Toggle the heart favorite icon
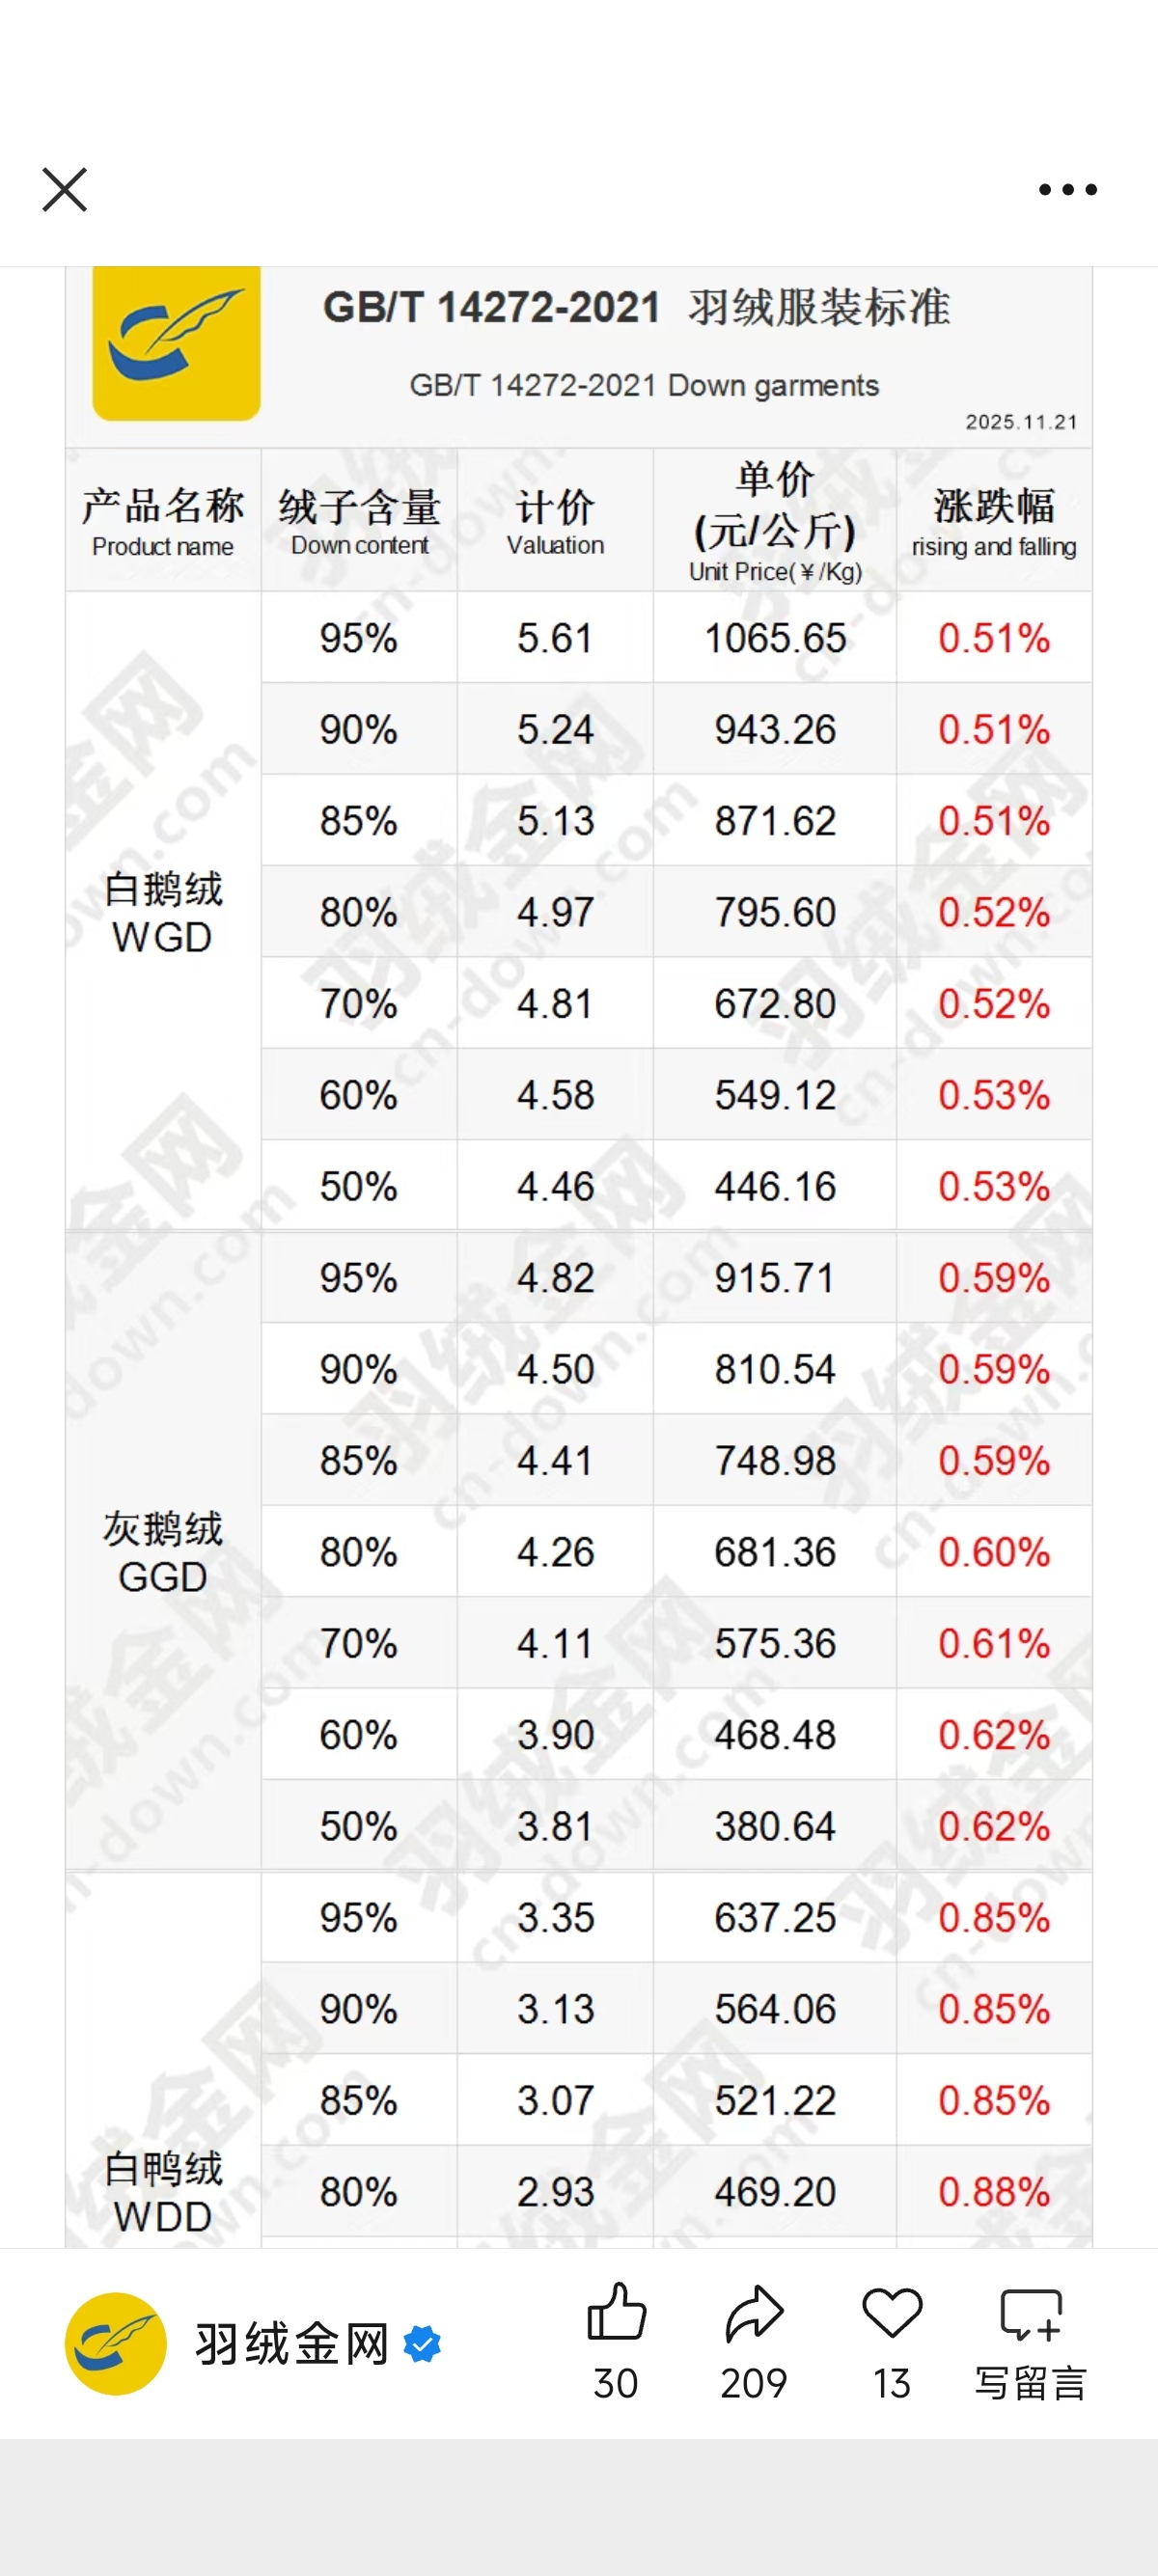Image resolution: width=1158 pixels, height=2576 pixels. pos(891,2314)
